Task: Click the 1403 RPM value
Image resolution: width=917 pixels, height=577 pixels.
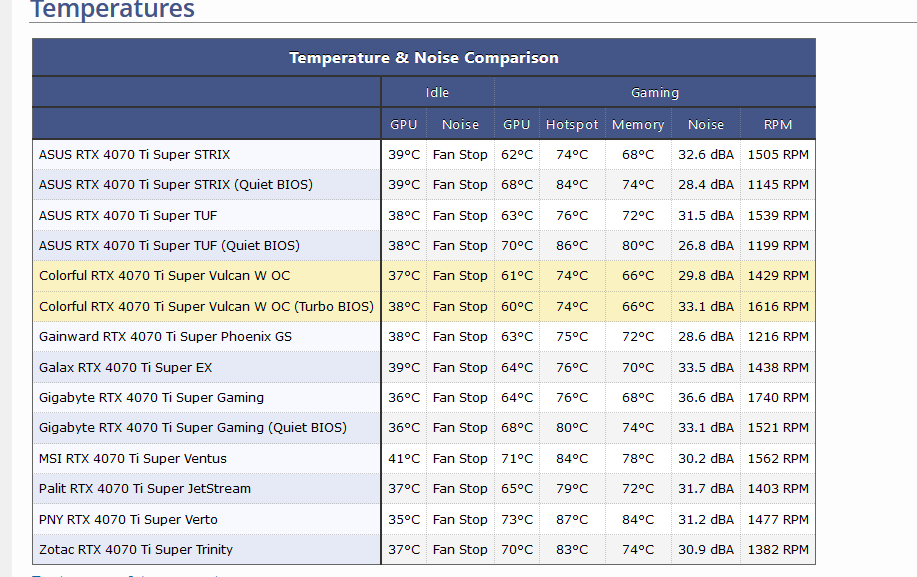Action: tap(778, 489)
